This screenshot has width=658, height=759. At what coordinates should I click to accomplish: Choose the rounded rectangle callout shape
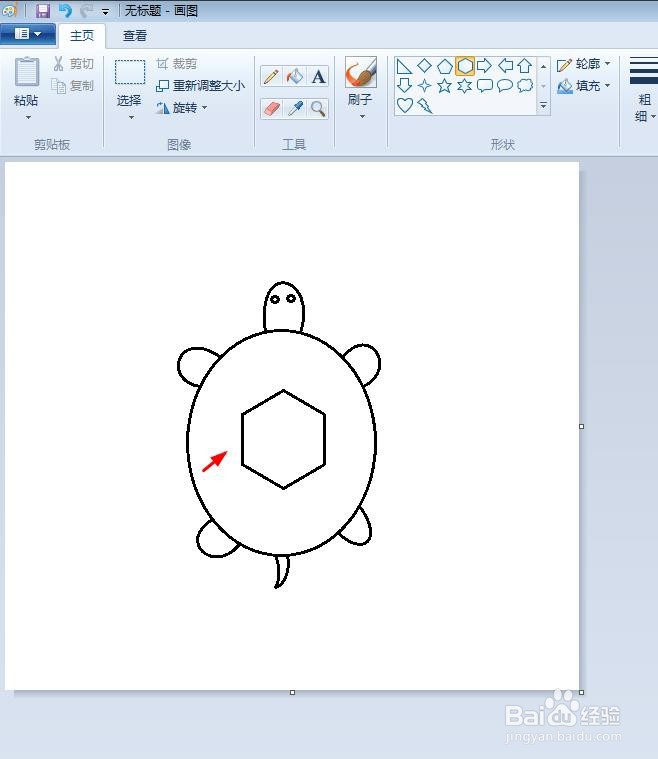485,86
